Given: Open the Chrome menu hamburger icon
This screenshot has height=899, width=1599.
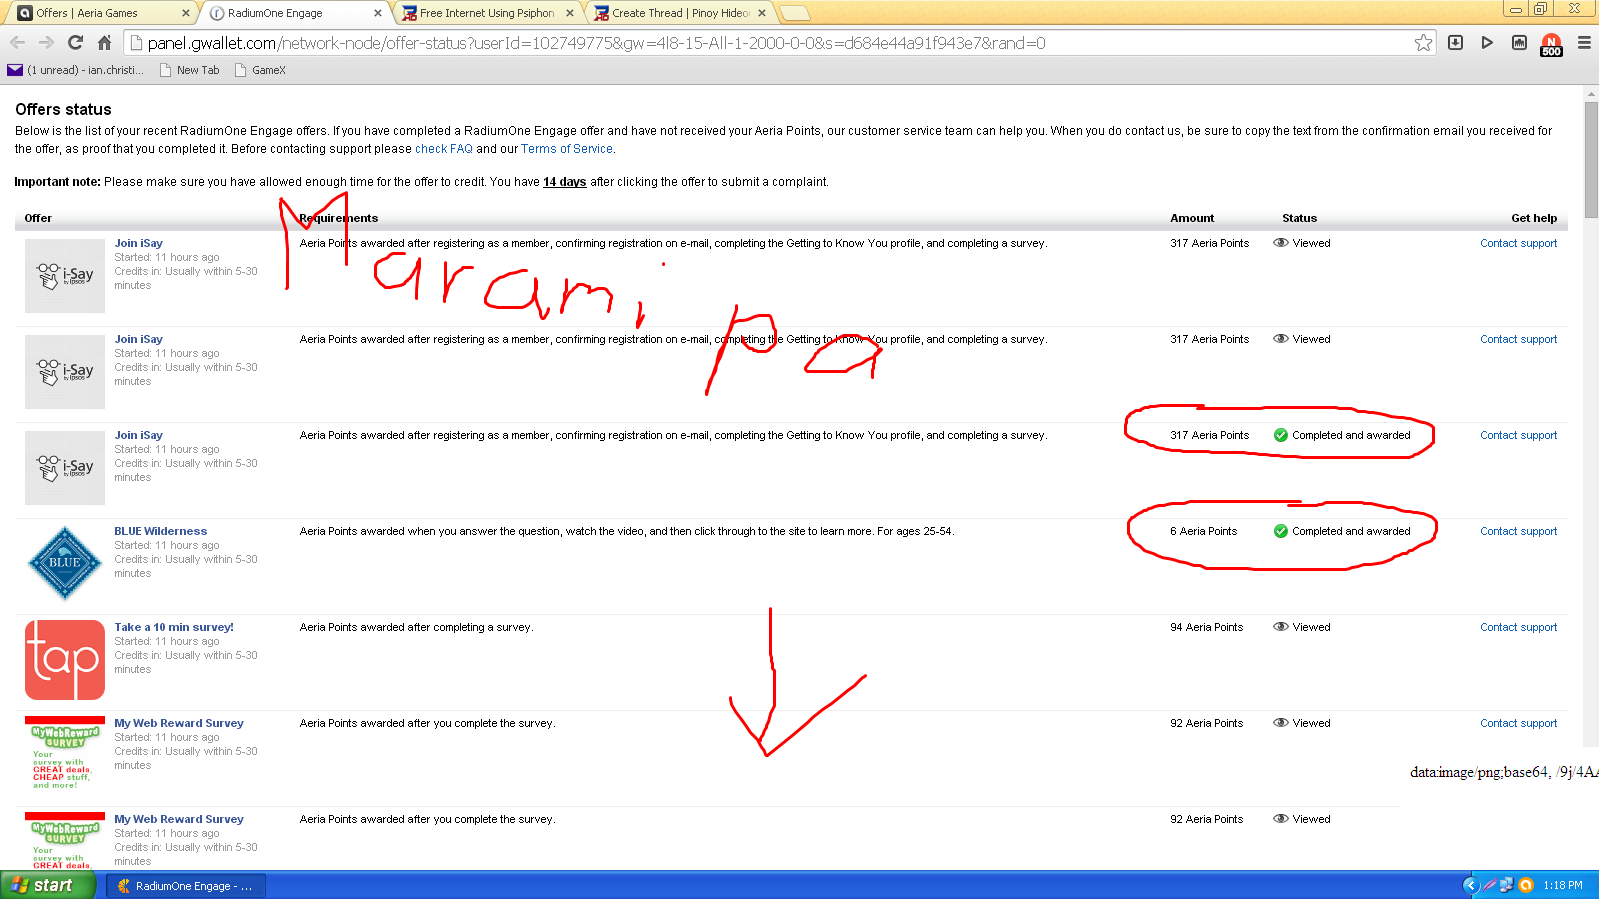Looking at the screenshot, I should (1584, 43).
